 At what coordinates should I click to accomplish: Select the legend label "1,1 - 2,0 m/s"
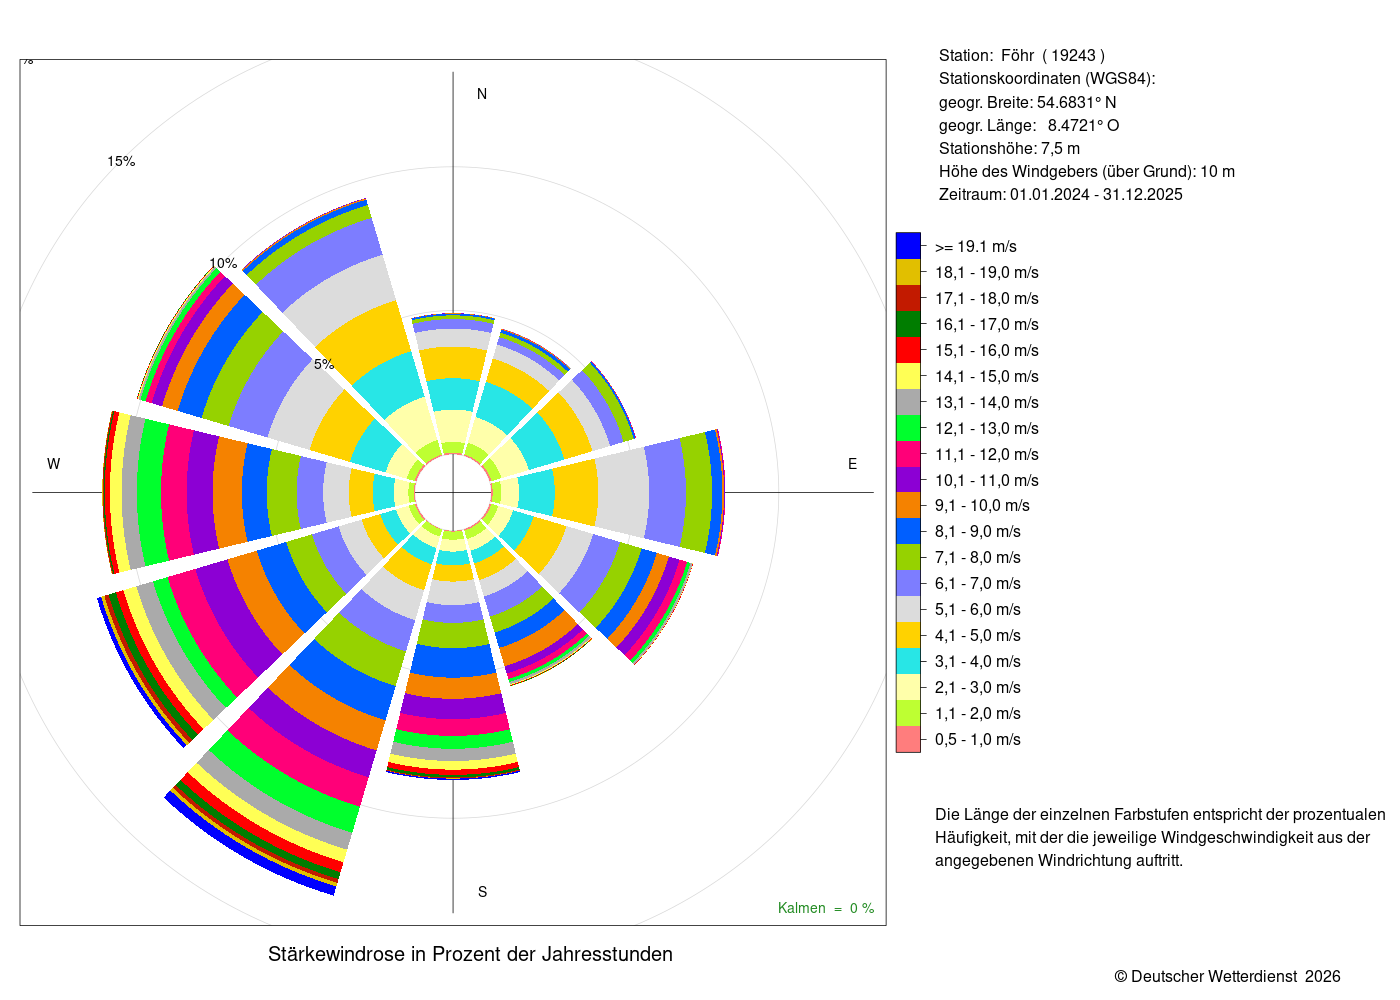tap(978, 714)
